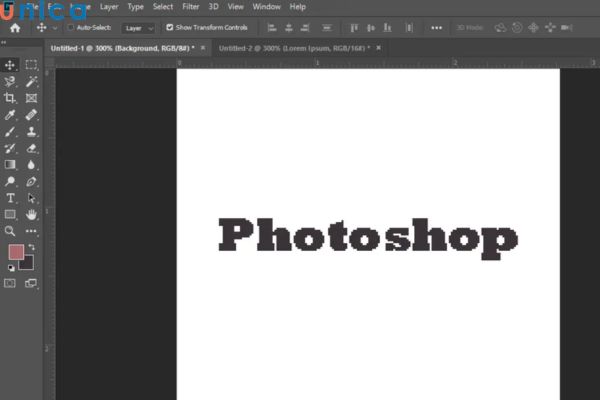Image resolution: width=600 pixels, height=400 pixels.
Task: Click the Home button in options bar
Action: pos(14,28)
